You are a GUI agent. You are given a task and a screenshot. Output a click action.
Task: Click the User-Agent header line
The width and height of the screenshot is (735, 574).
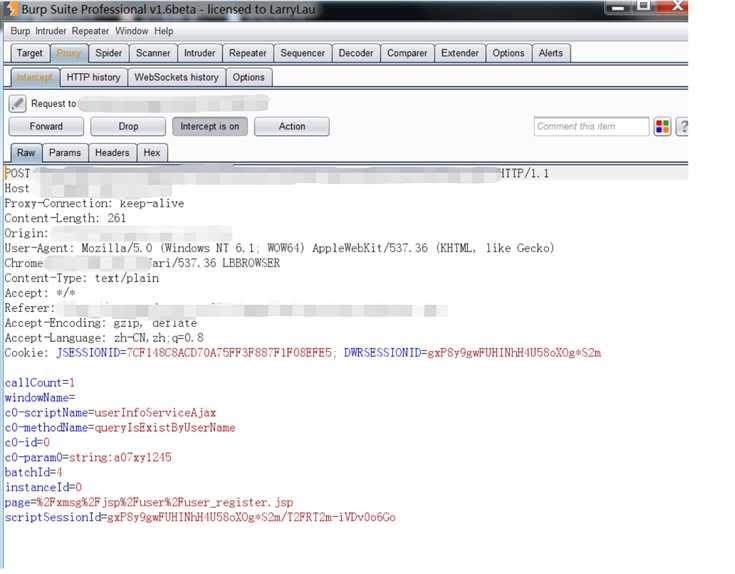coord(279,248)
